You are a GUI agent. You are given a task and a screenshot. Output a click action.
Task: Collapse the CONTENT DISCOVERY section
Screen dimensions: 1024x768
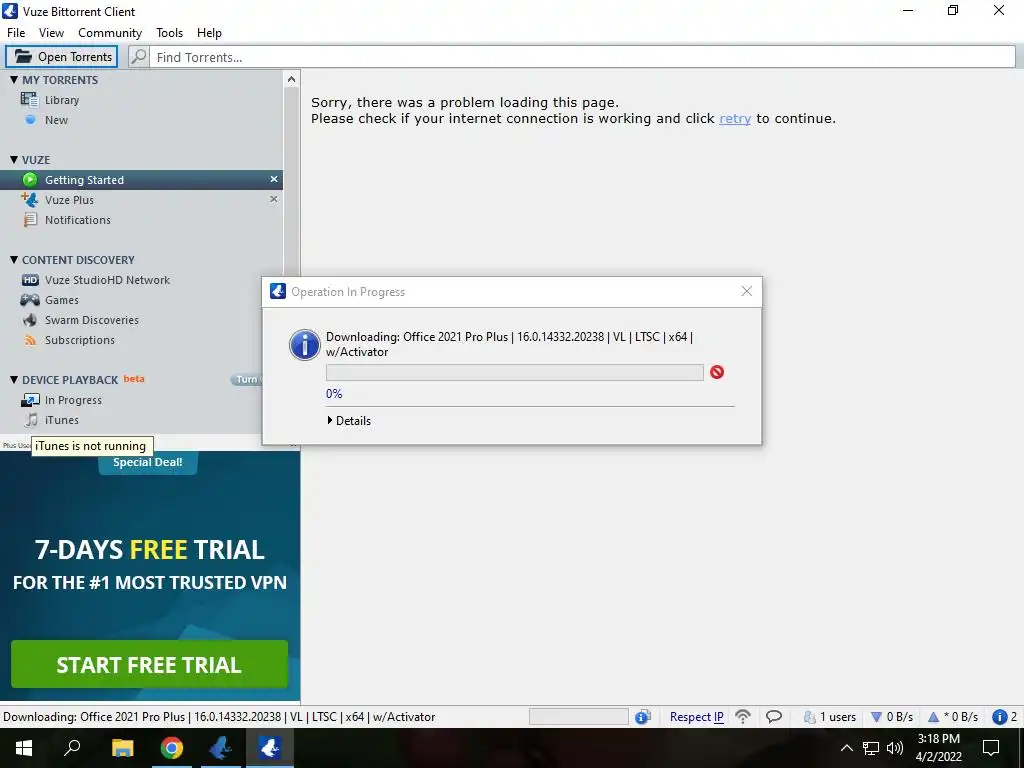[14, 259]
